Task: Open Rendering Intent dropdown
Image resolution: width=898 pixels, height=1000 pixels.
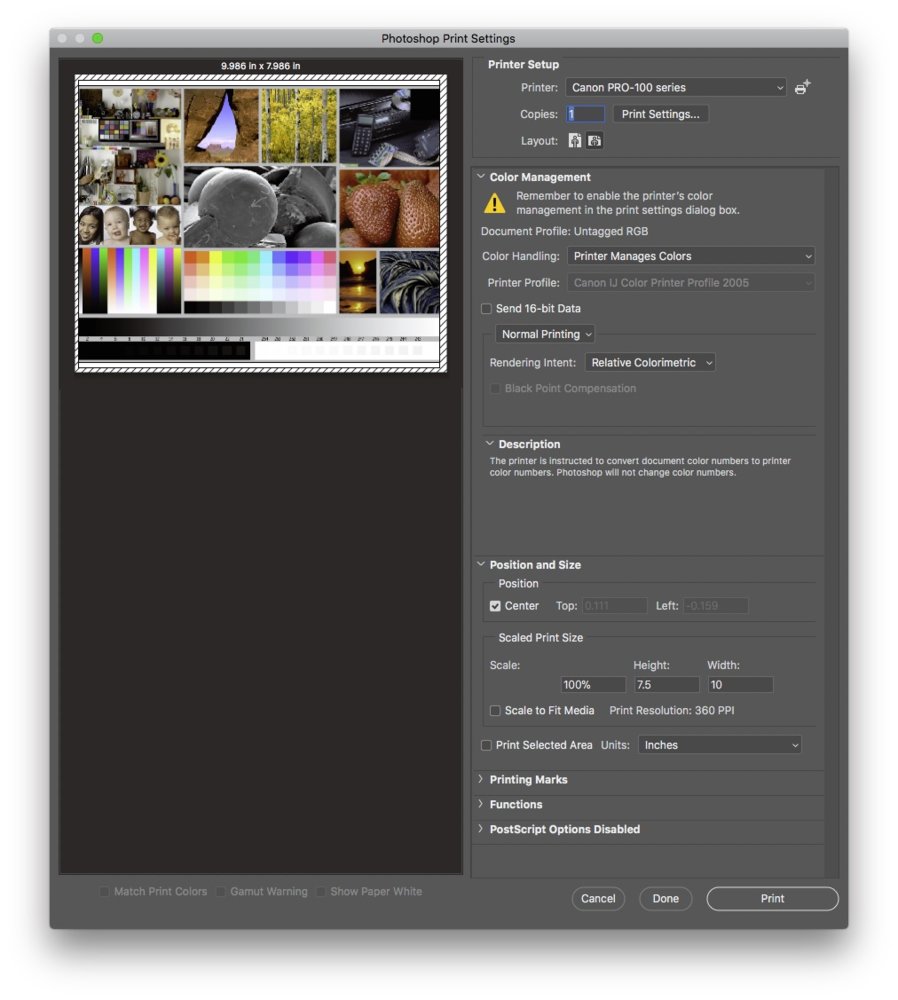Action: tap(650, 362)
